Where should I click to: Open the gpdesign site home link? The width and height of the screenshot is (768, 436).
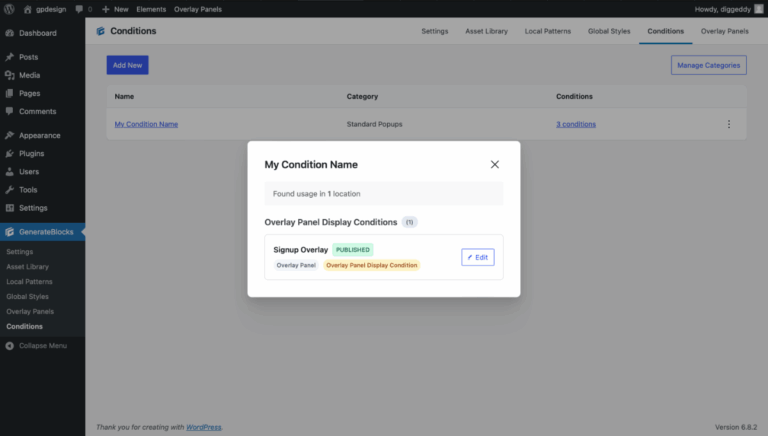pyautogui.click(x=45, y=9)
